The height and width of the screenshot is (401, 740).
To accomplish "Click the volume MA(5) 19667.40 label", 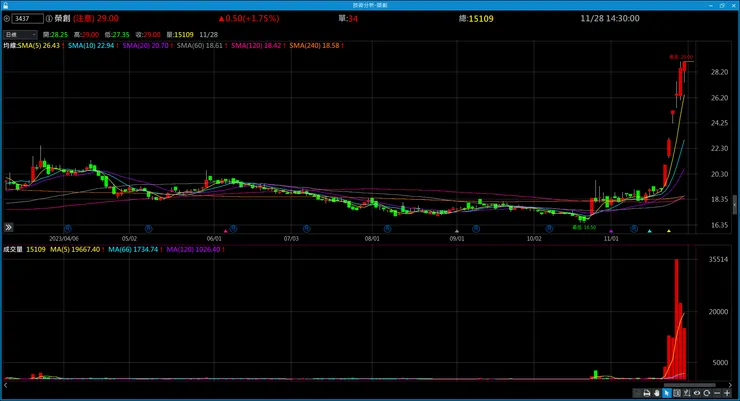I will [75, 250].
